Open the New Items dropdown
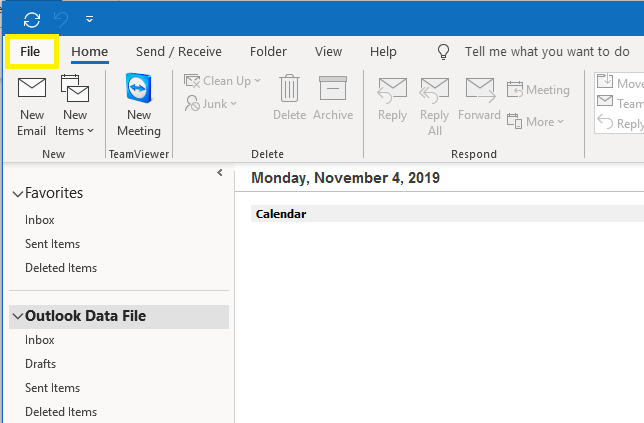The height and width of the screenshot is (423, 644). click(75, 106)
